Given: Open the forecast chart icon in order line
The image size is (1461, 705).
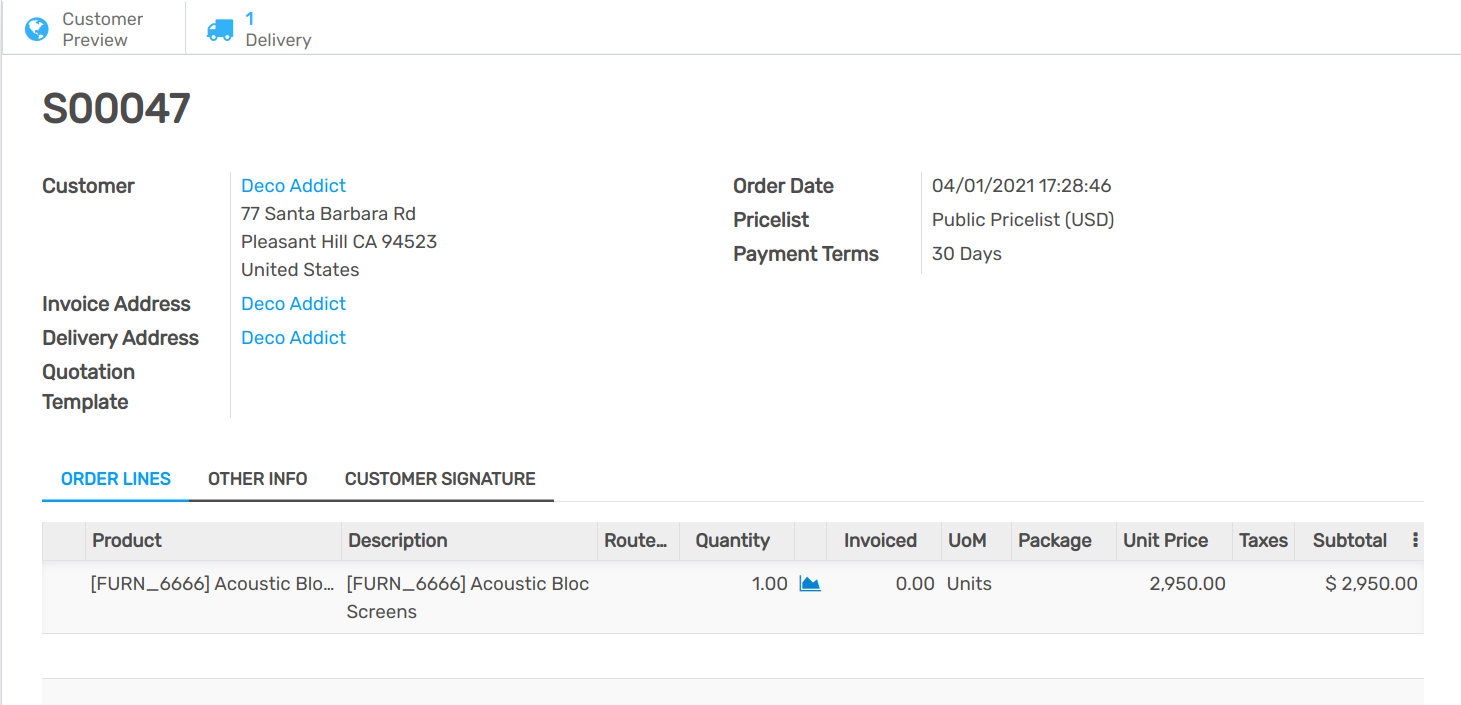Looking at the screenshot, I should [x=810, y=584].
